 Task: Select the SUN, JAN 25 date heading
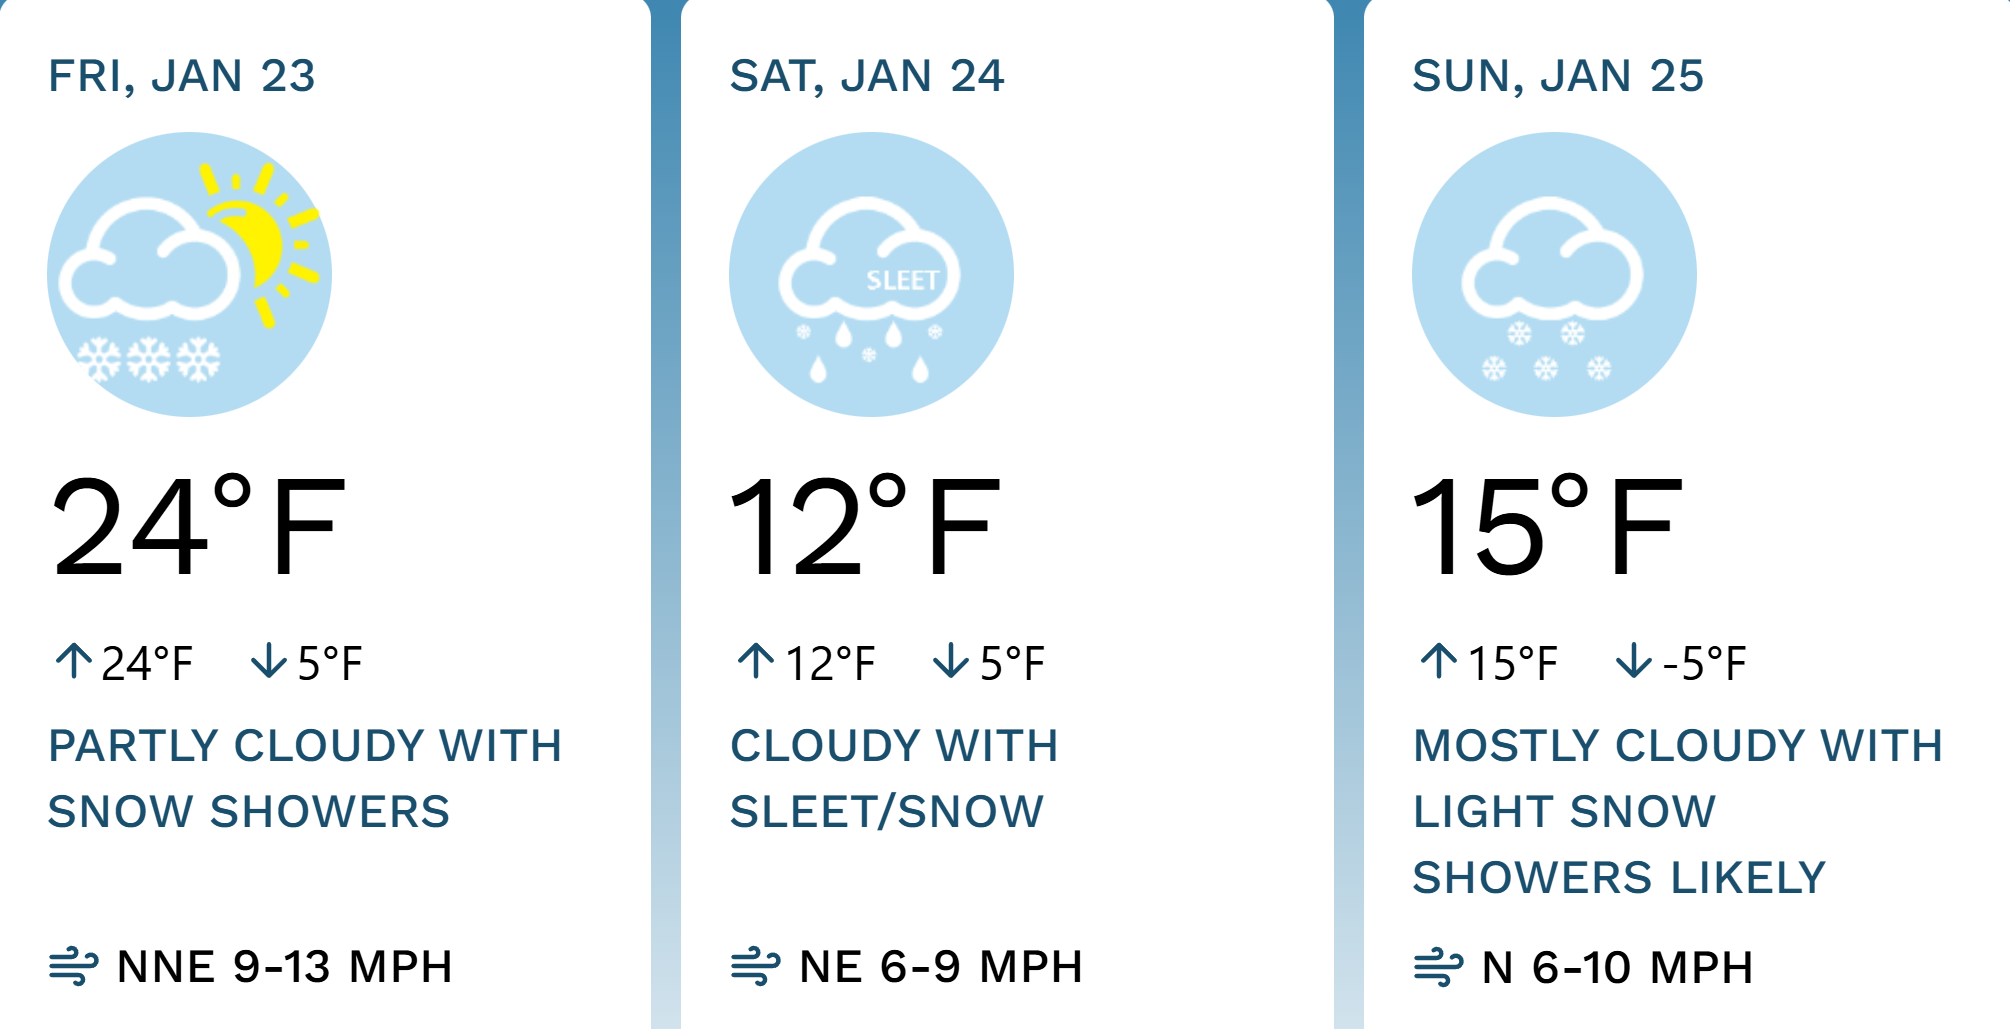tap(1558, 76)
